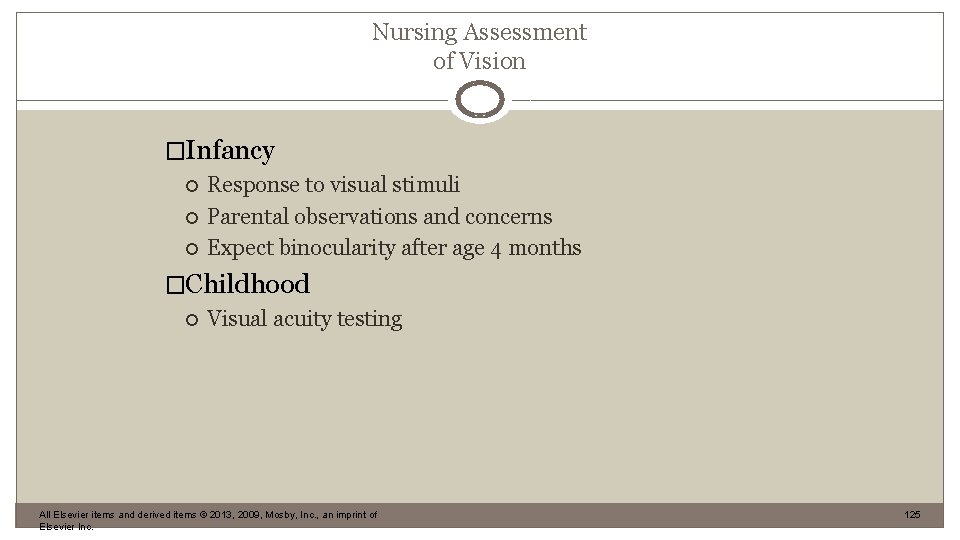The image size is (960, 540).
Task: Click the text Response to visual stimuli
Action: click(333, 185)
